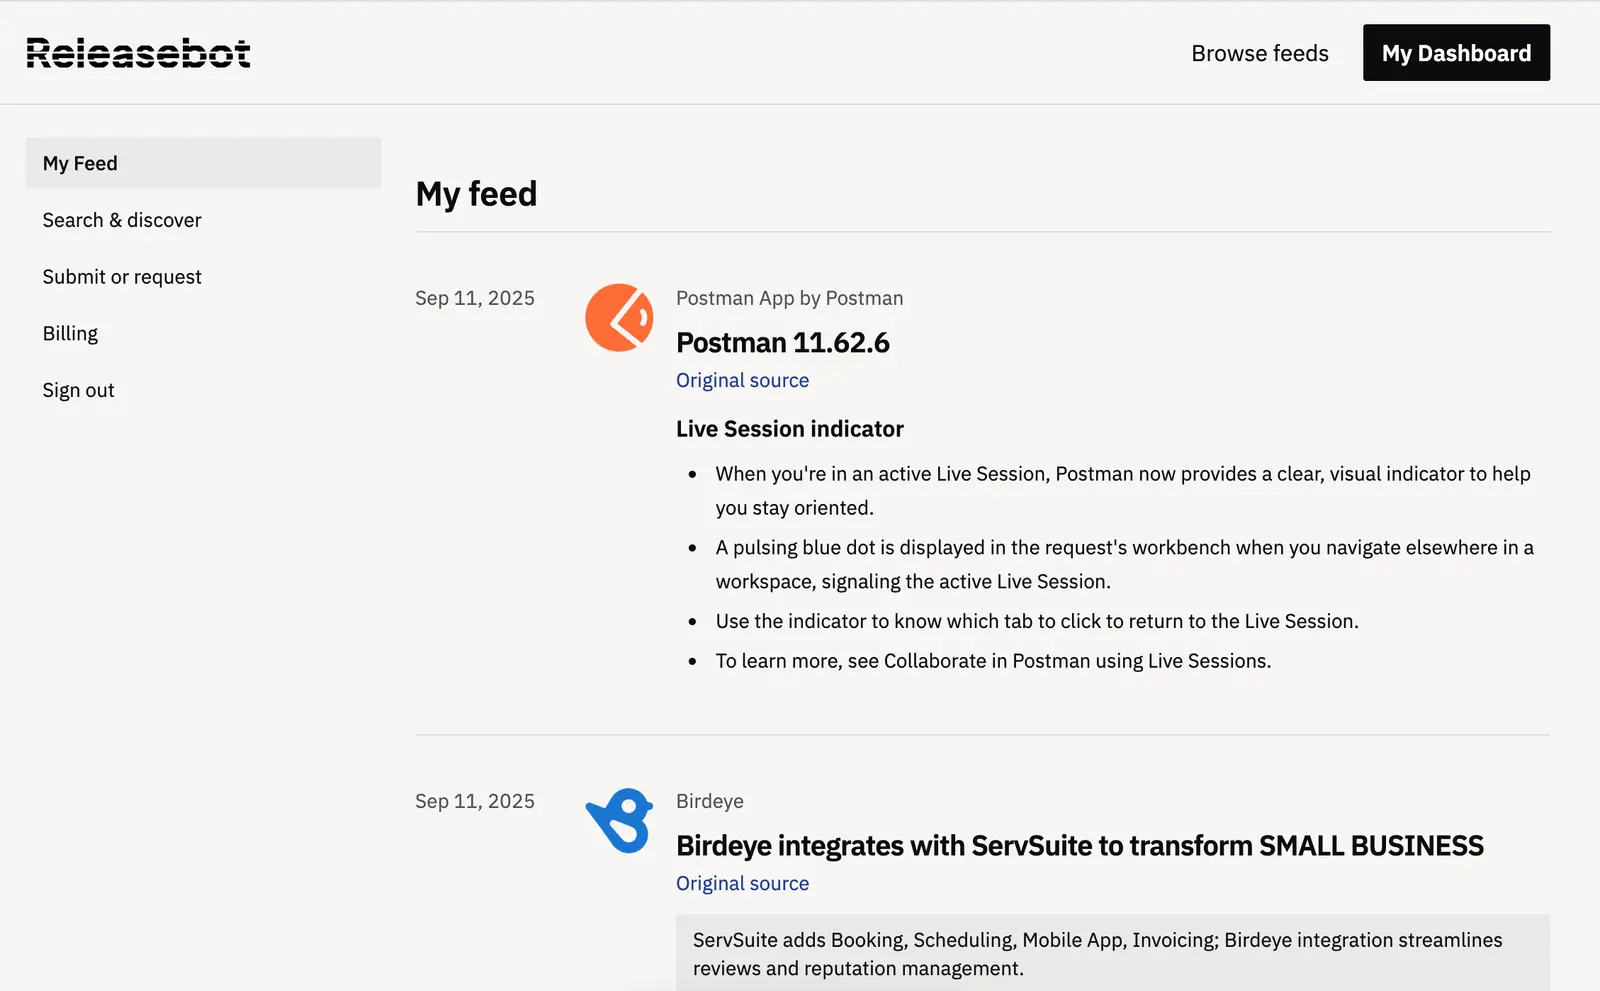Open Original source for Postman 11.62.6
Image resolution: width=1600 pixels, height=991 pixels.
742,380
